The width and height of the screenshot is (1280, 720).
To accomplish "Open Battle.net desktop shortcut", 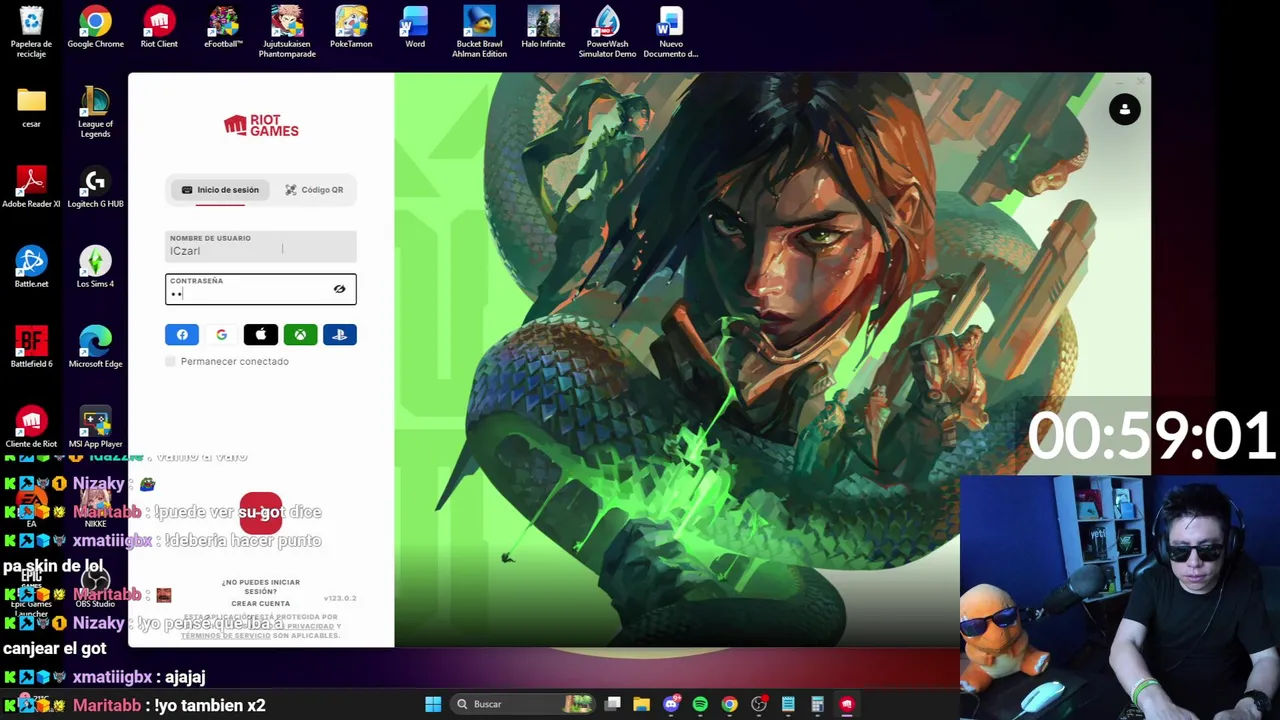I will click(x=31, y=267).
